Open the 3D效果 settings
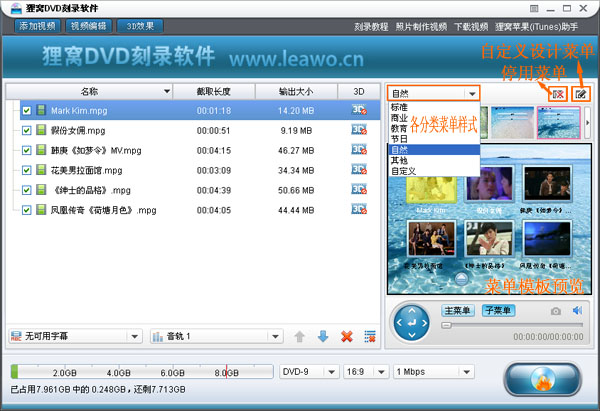 click(140, 26)
